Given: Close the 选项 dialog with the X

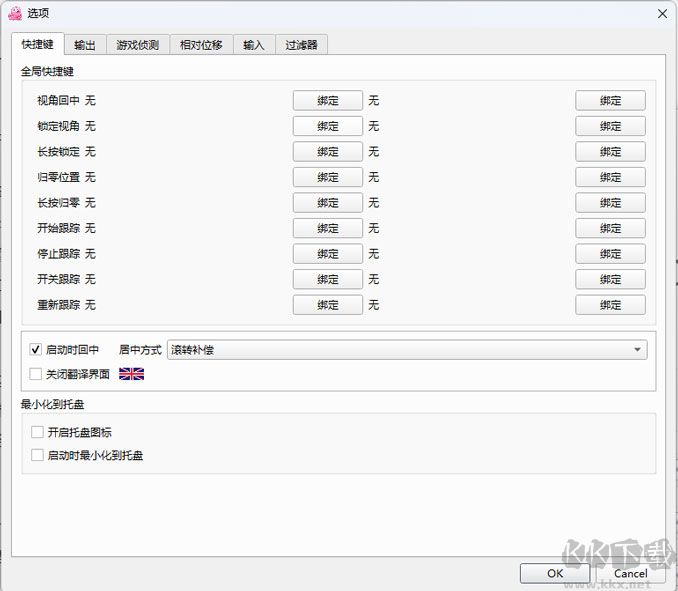Looking at the screenshot, I should [x=662, y=14].
